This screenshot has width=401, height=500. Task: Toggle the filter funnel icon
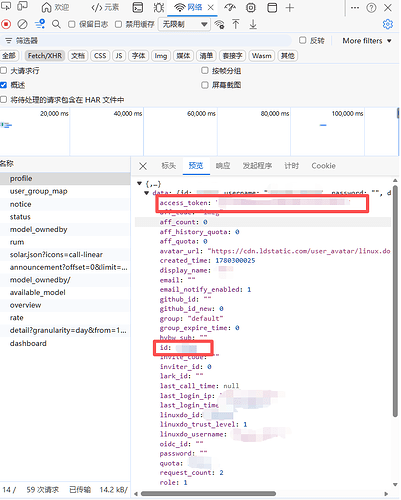tap(40, 24)
